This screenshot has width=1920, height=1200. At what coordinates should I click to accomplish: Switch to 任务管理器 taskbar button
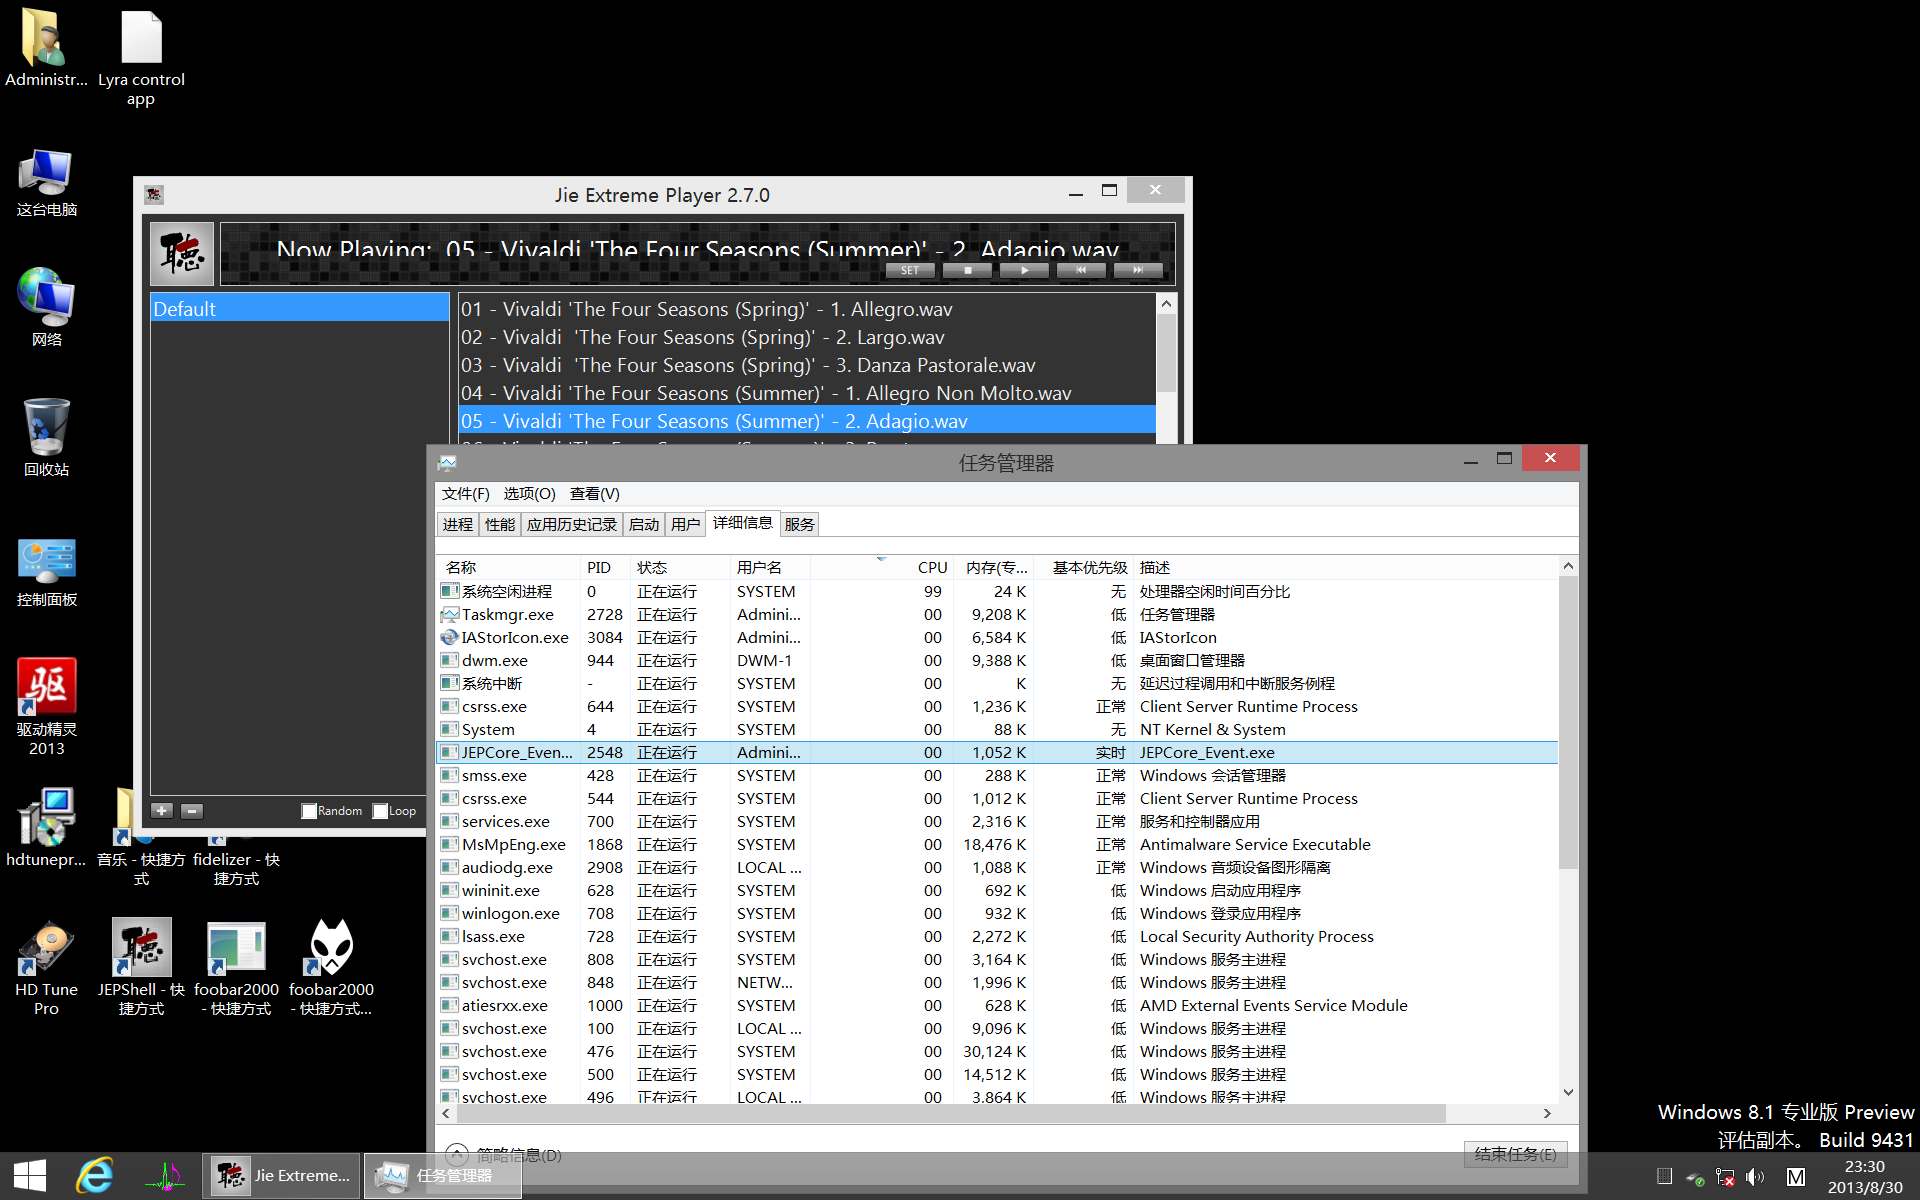[x=442, y=1175]
